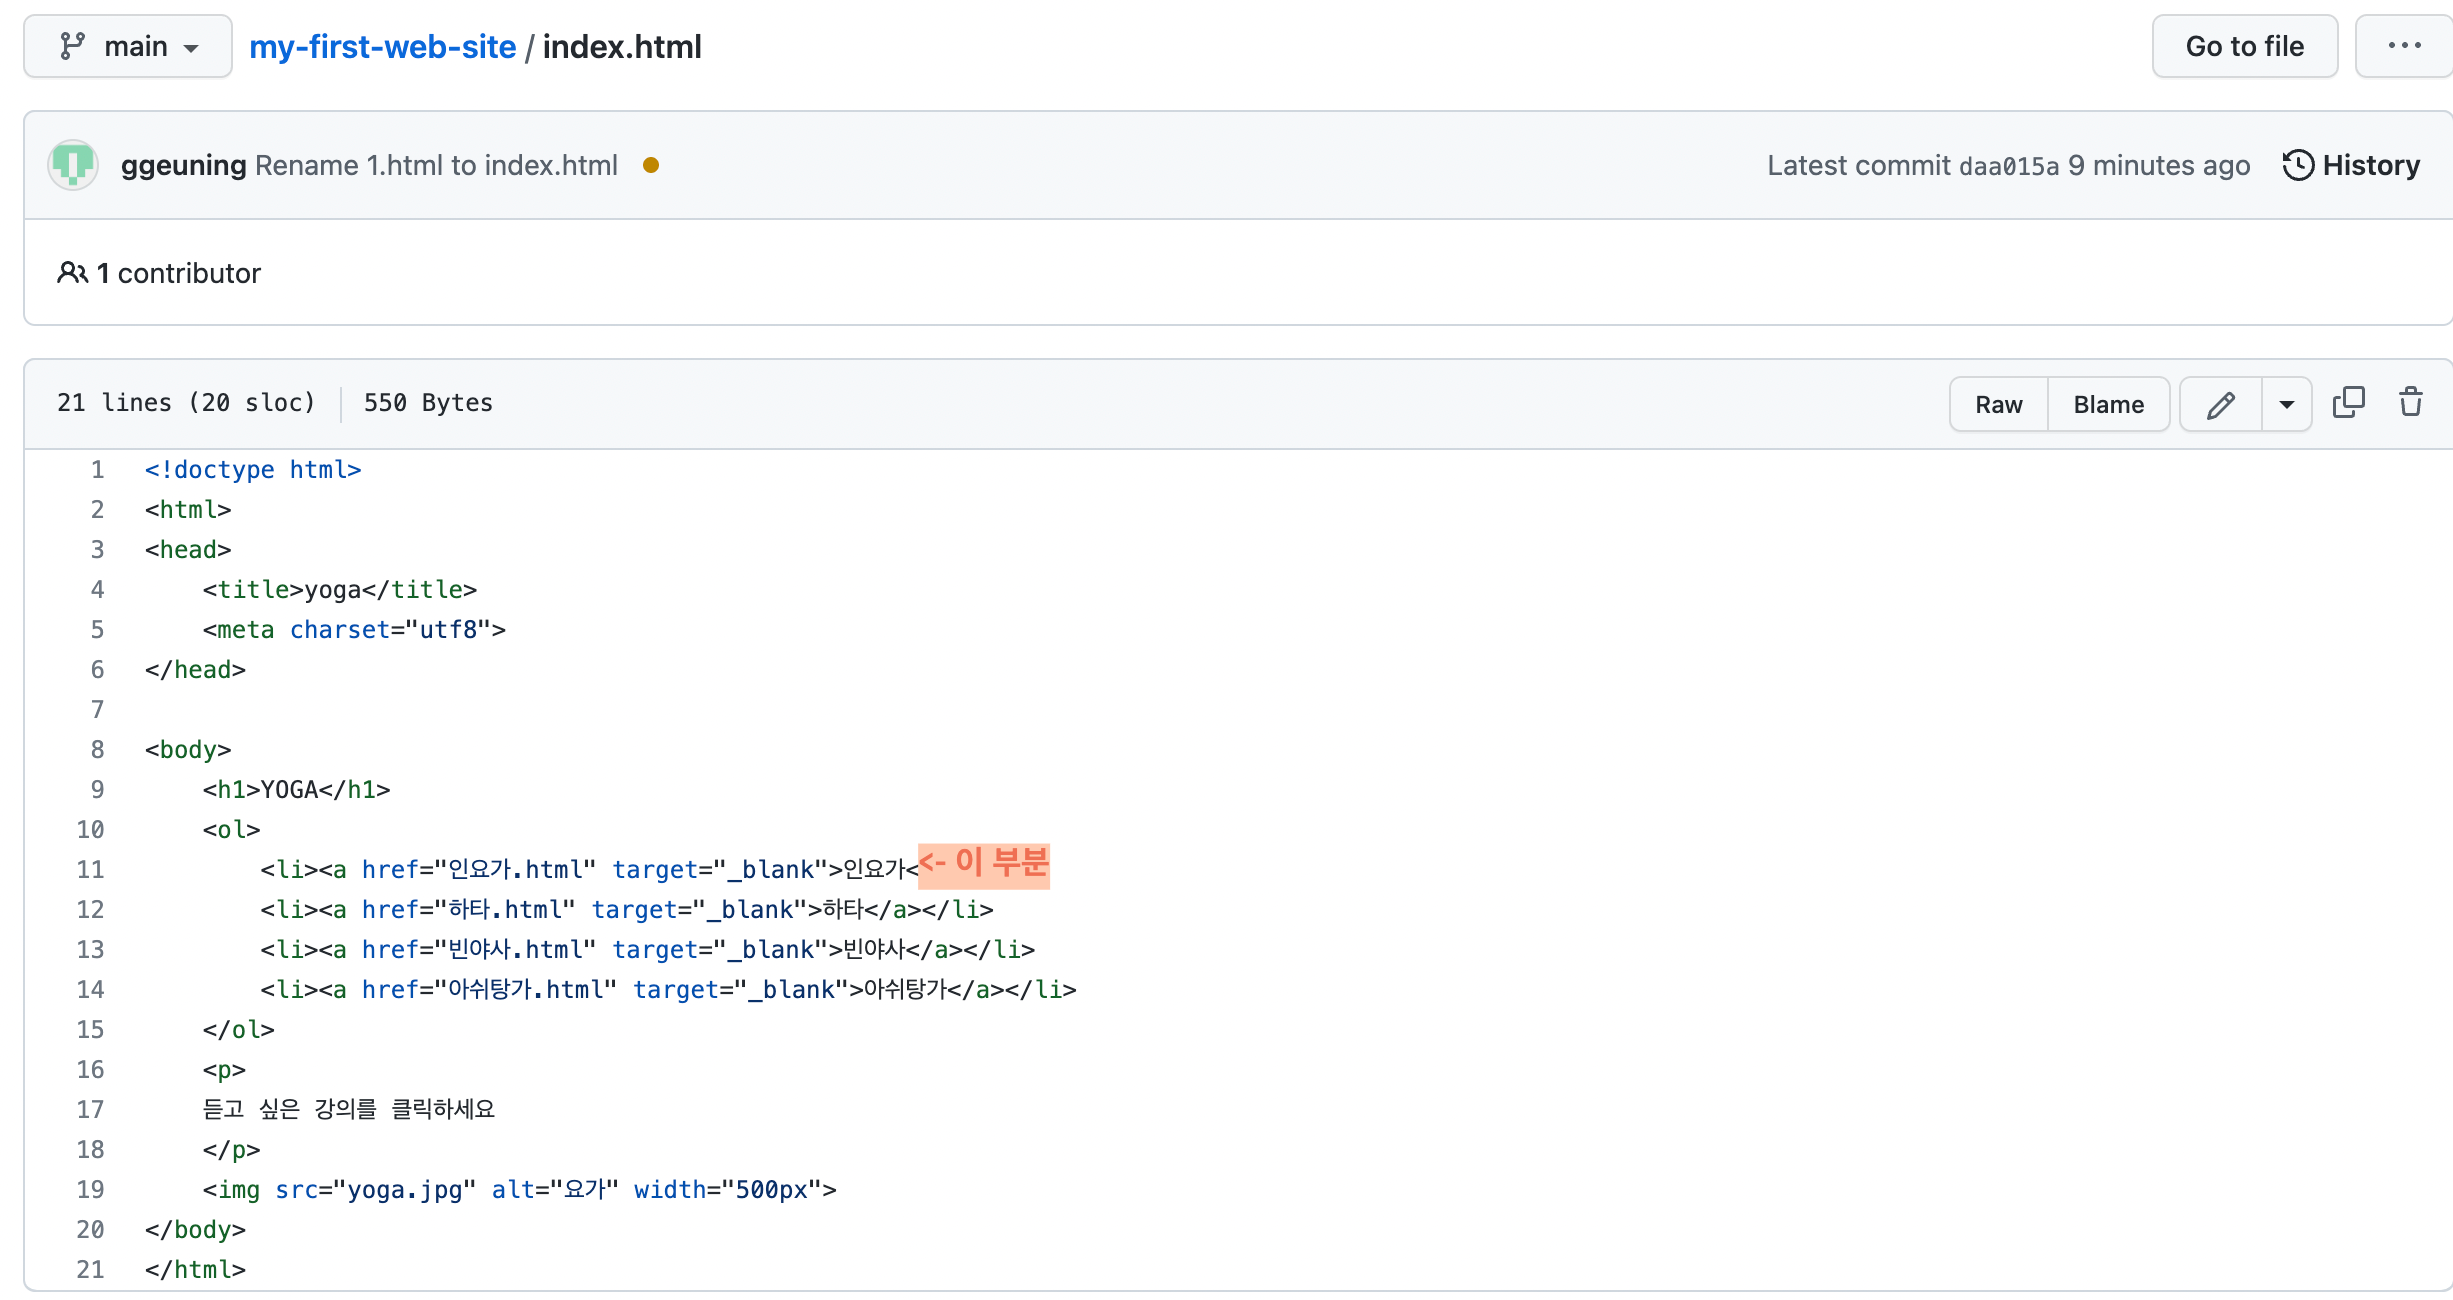Click the ggeuning username link
The width and height of the screenshot is (2453, 1300).
pos(183,165)
